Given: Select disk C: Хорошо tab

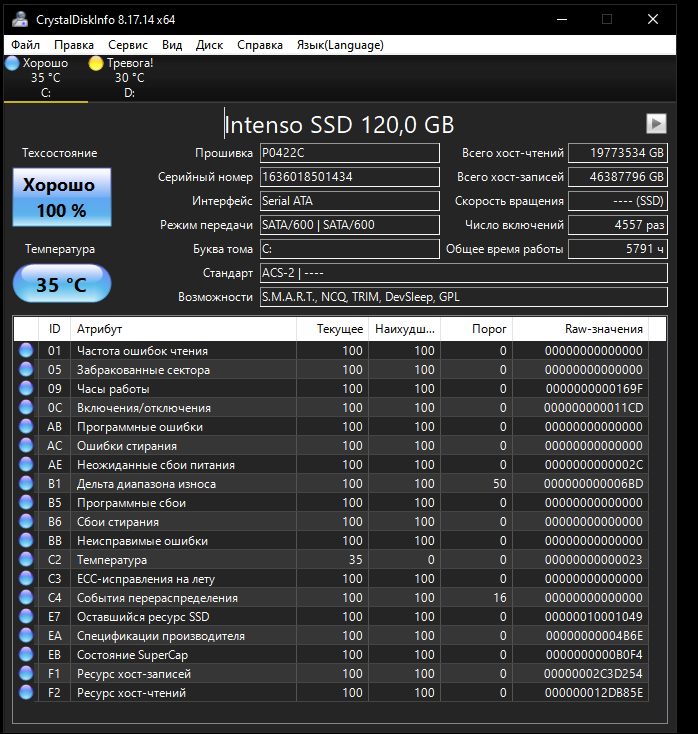Looking at the screenshot, I should 45,78.
